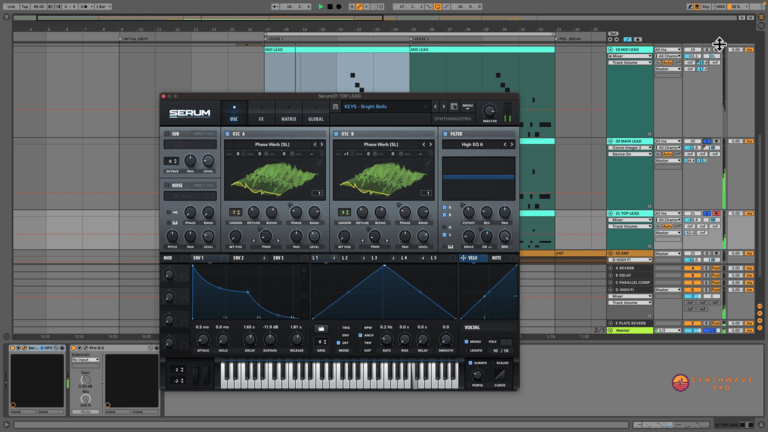
Task: Toggle MIDI map mode button
Action: click(720, 7)
